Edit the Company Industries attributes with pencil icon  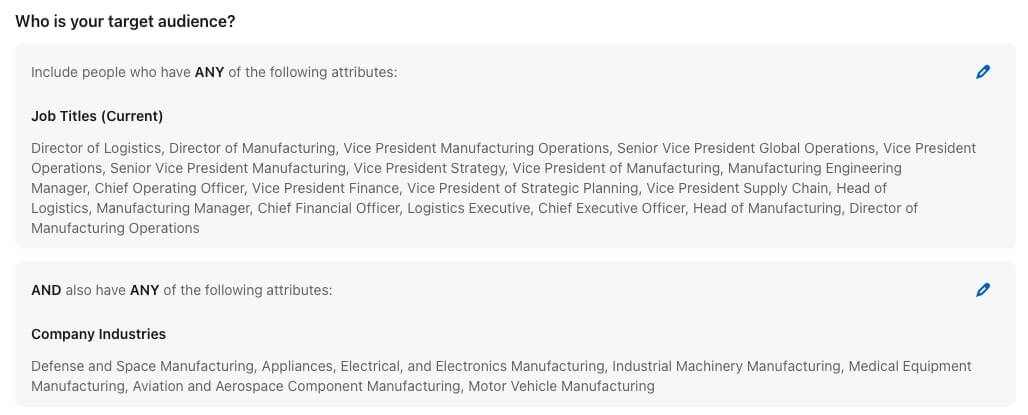pyautogui.click(x=982, y=290)
